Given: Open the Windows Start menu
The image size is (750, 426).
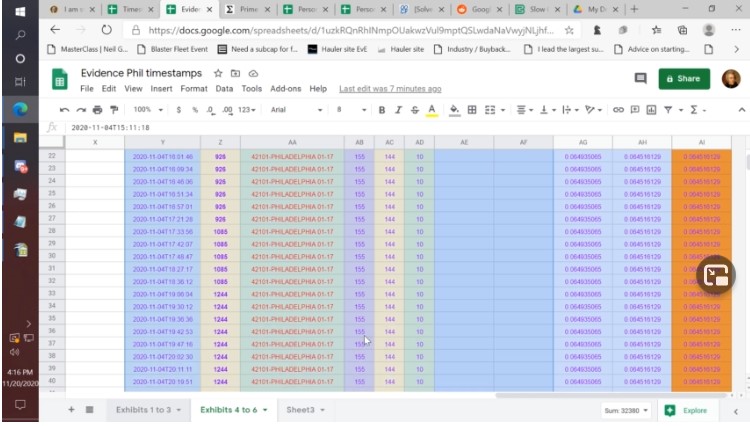Looking at the screenshot, I should (20, 11).
